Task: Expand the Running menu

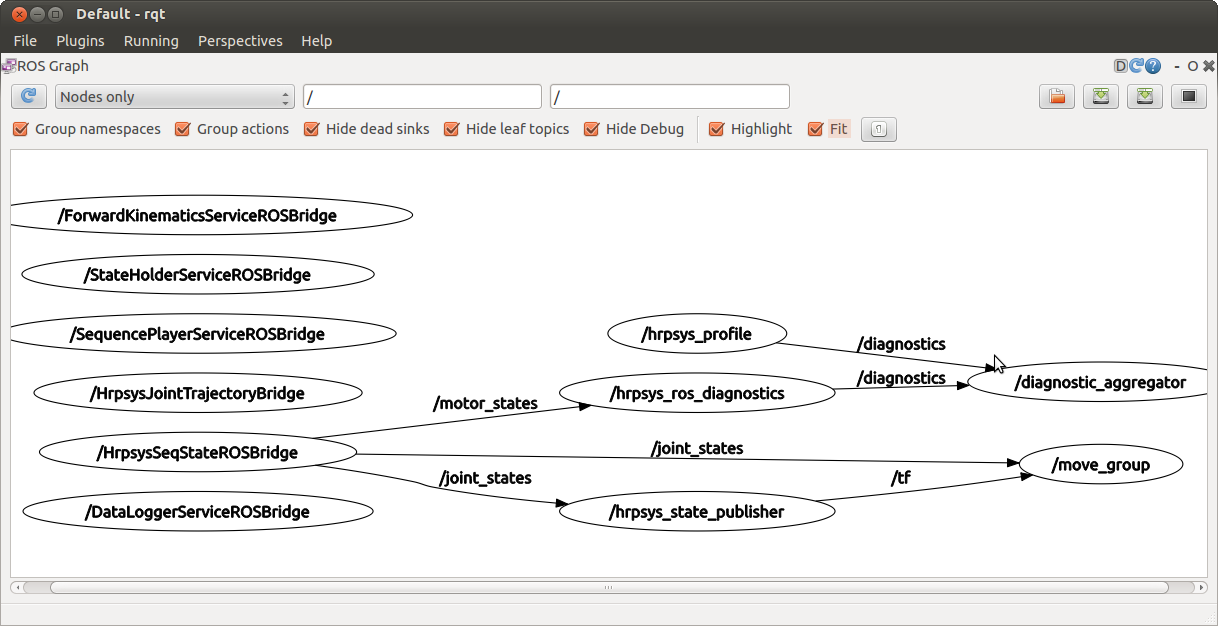Action: coord(151,41)
